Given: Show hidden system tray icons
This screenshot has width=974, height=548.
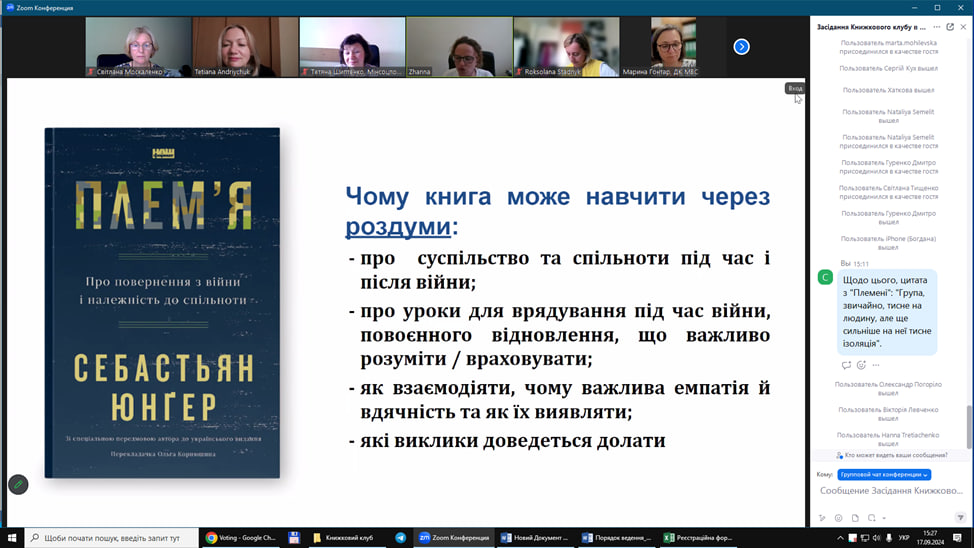Looking at the screenshot, I should click(x=840, y=538).
